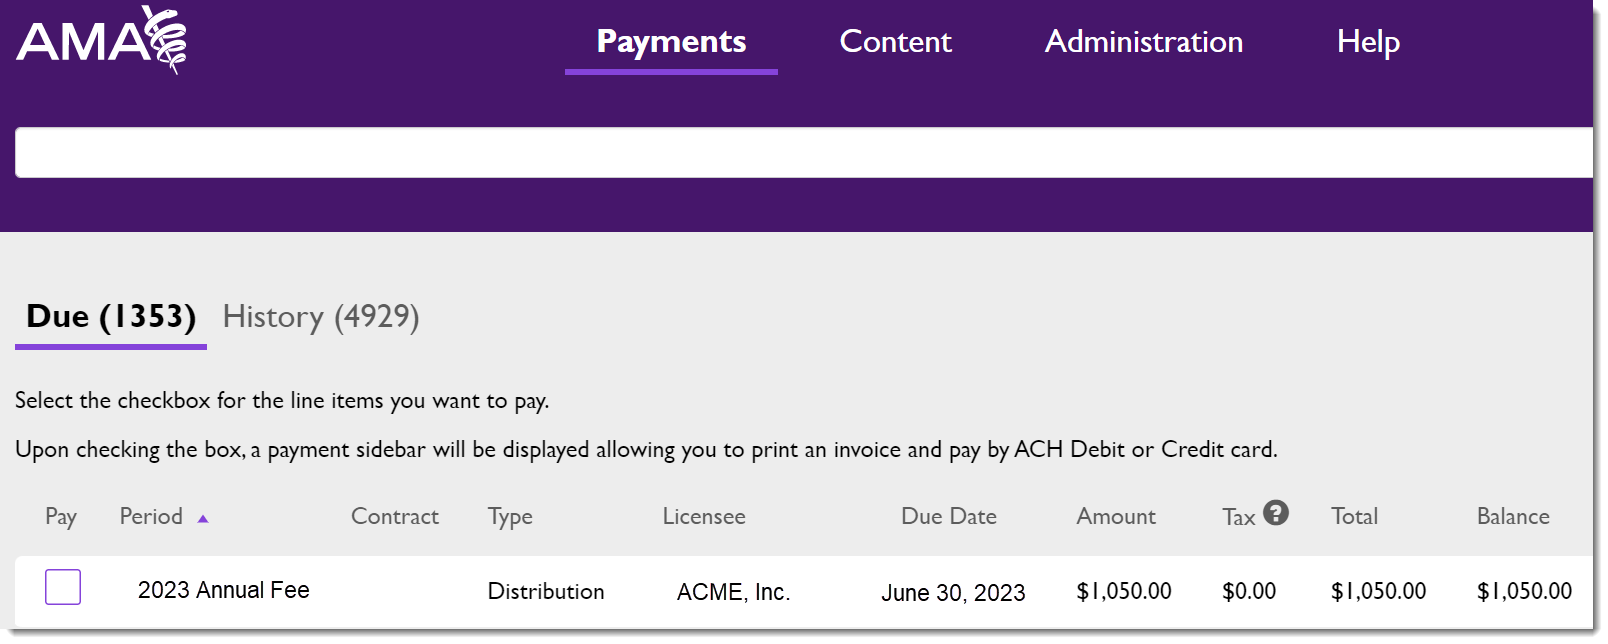Sort by the Type column header
1608x644 pixels.
point(510,517)
